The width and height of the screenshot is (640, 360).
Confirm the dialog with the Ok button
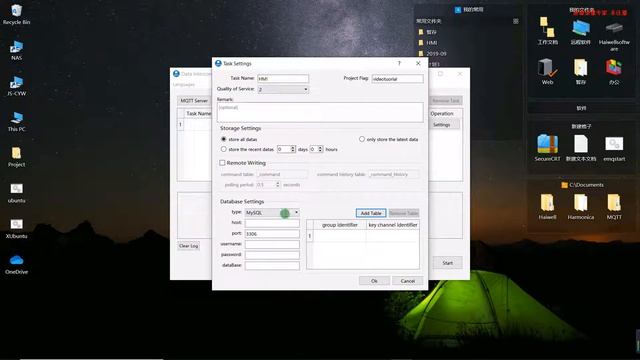click(x=374, y=281)
